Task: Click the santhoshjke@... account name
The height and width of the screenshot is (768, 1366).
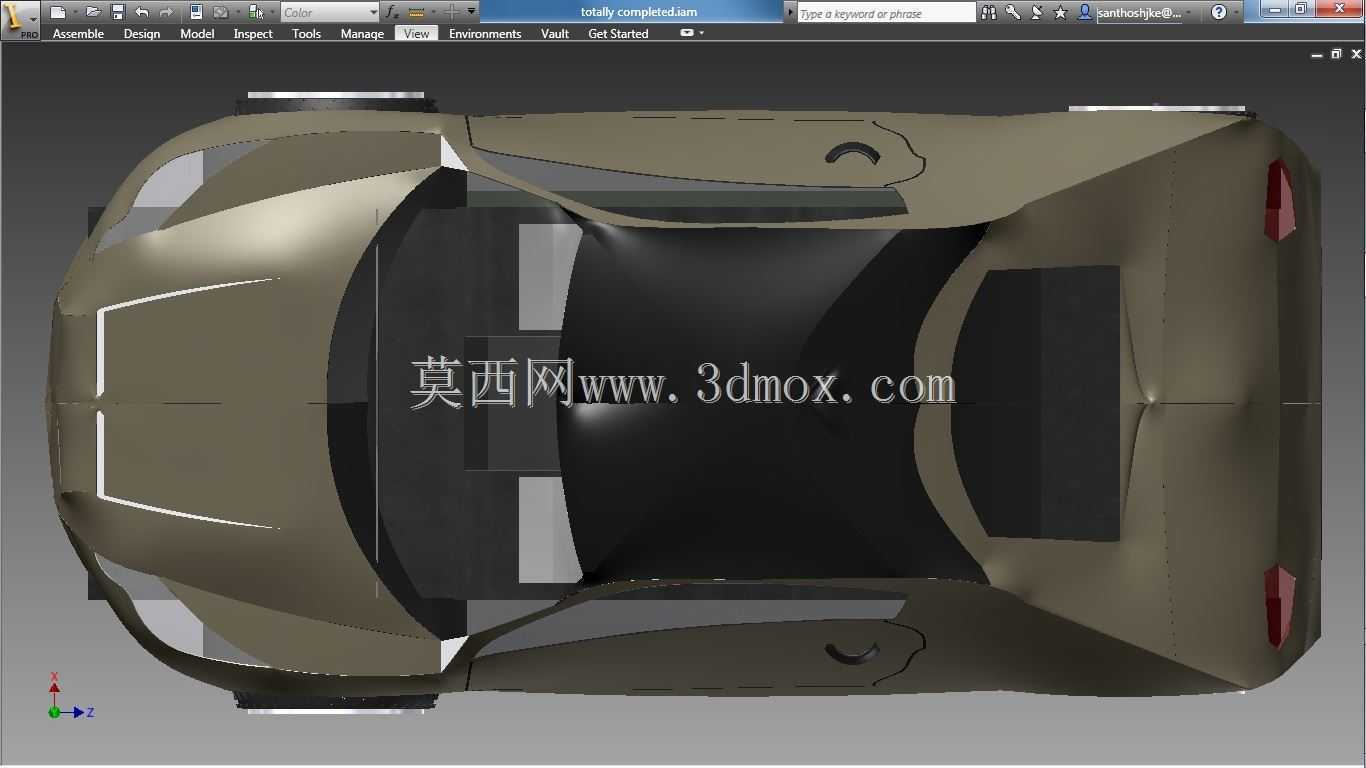Action: tap(1139, 13)
